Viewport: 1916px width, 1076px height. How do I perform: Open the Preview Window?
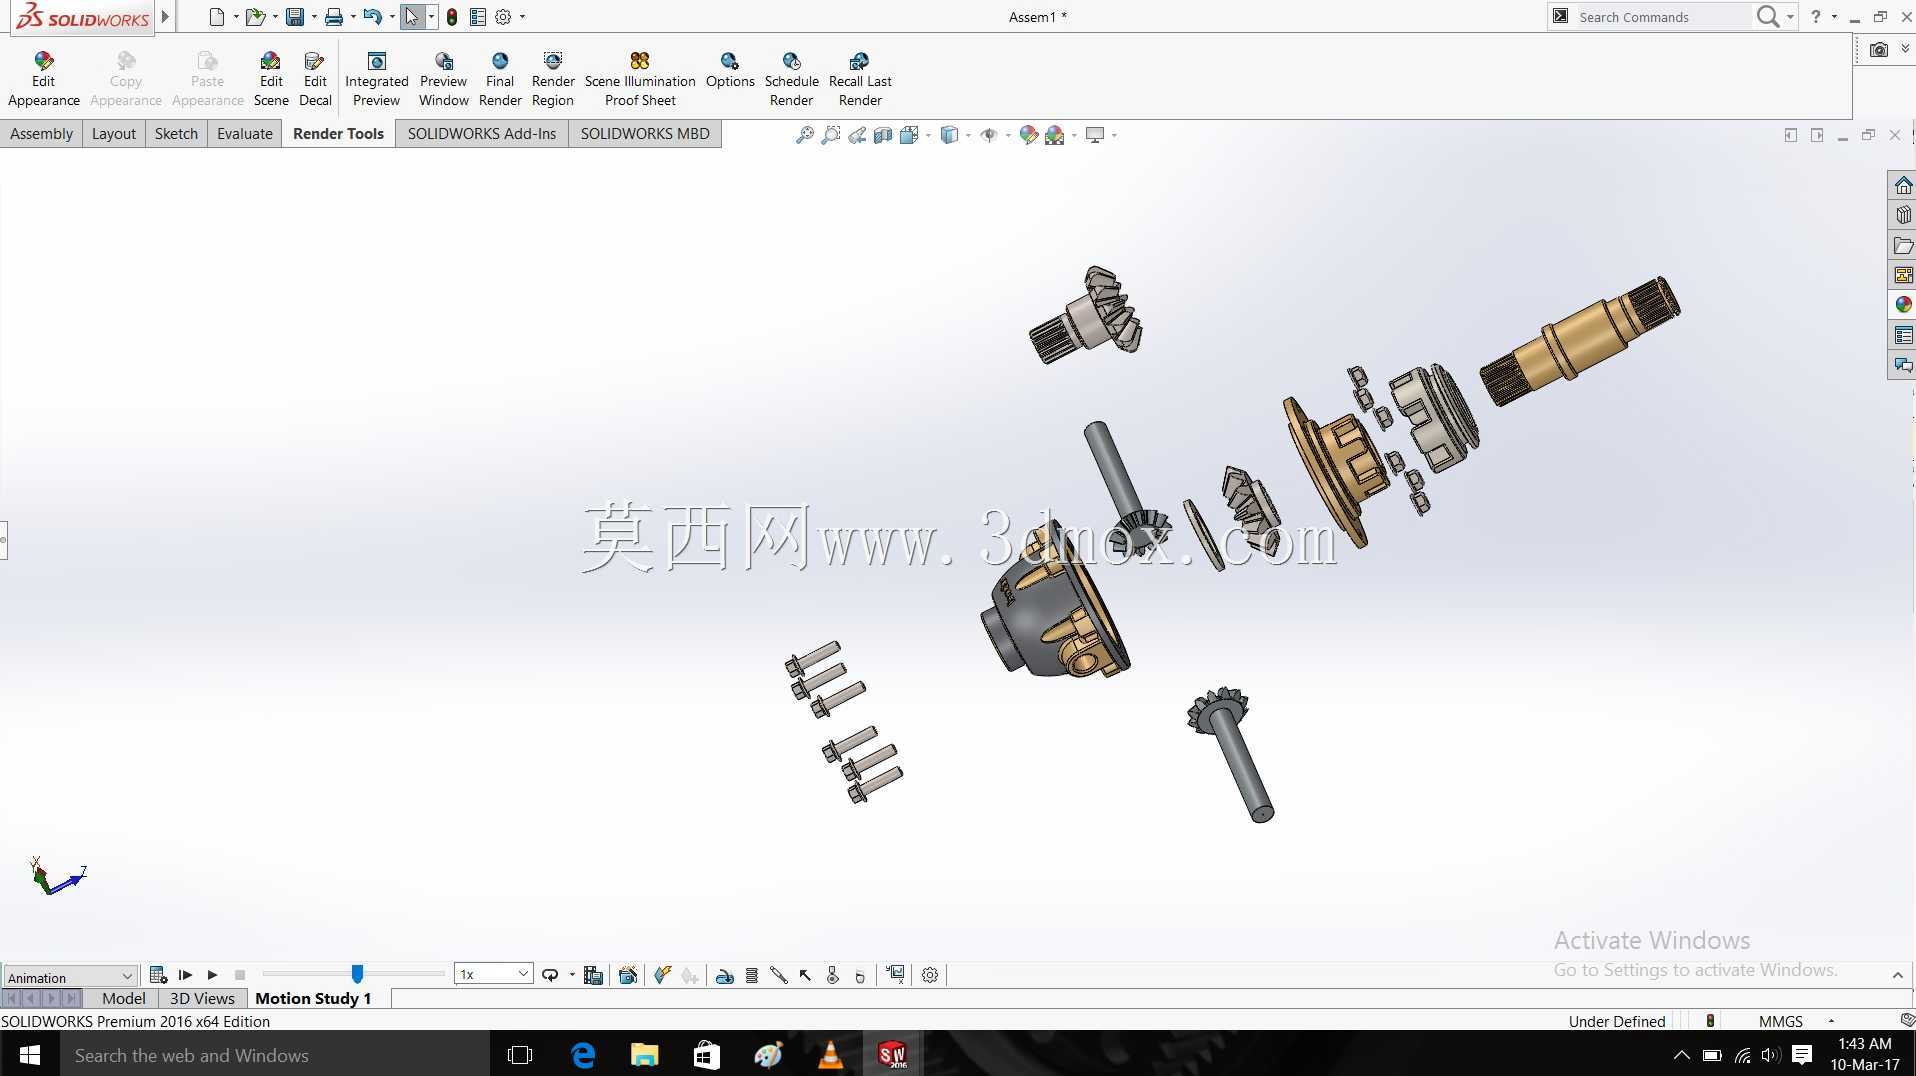[x=444, y=79]
